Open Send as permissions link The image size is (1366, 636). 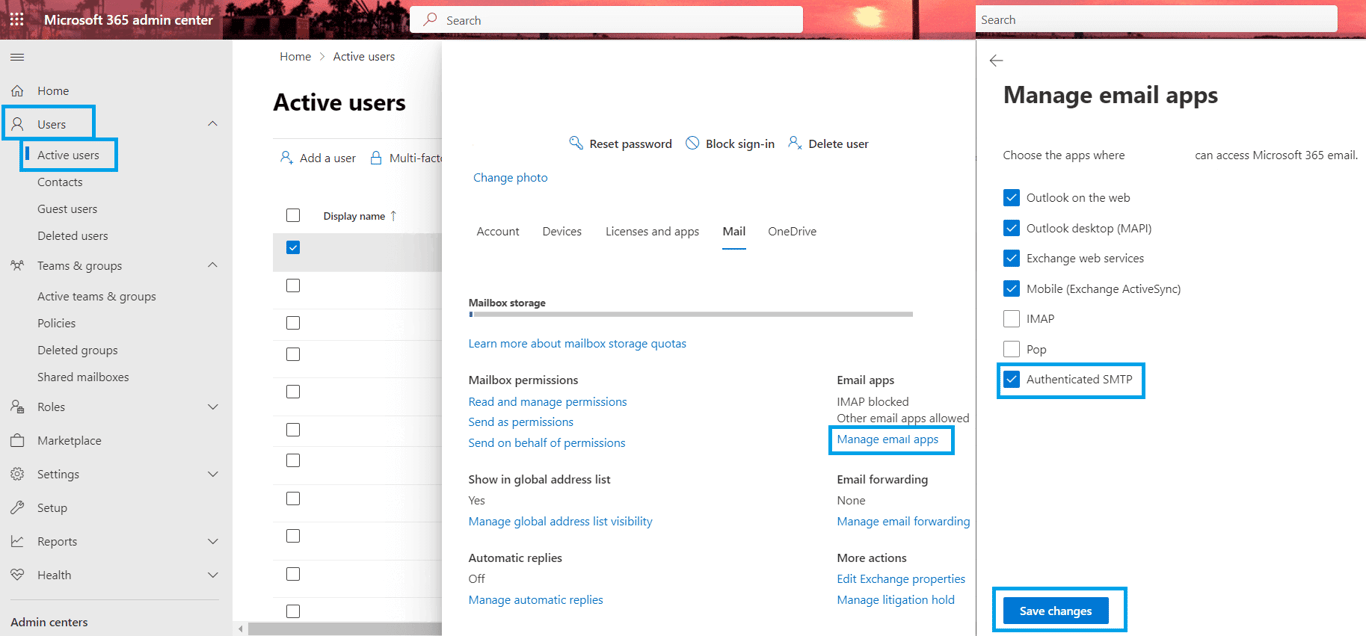tap(520, 422)
